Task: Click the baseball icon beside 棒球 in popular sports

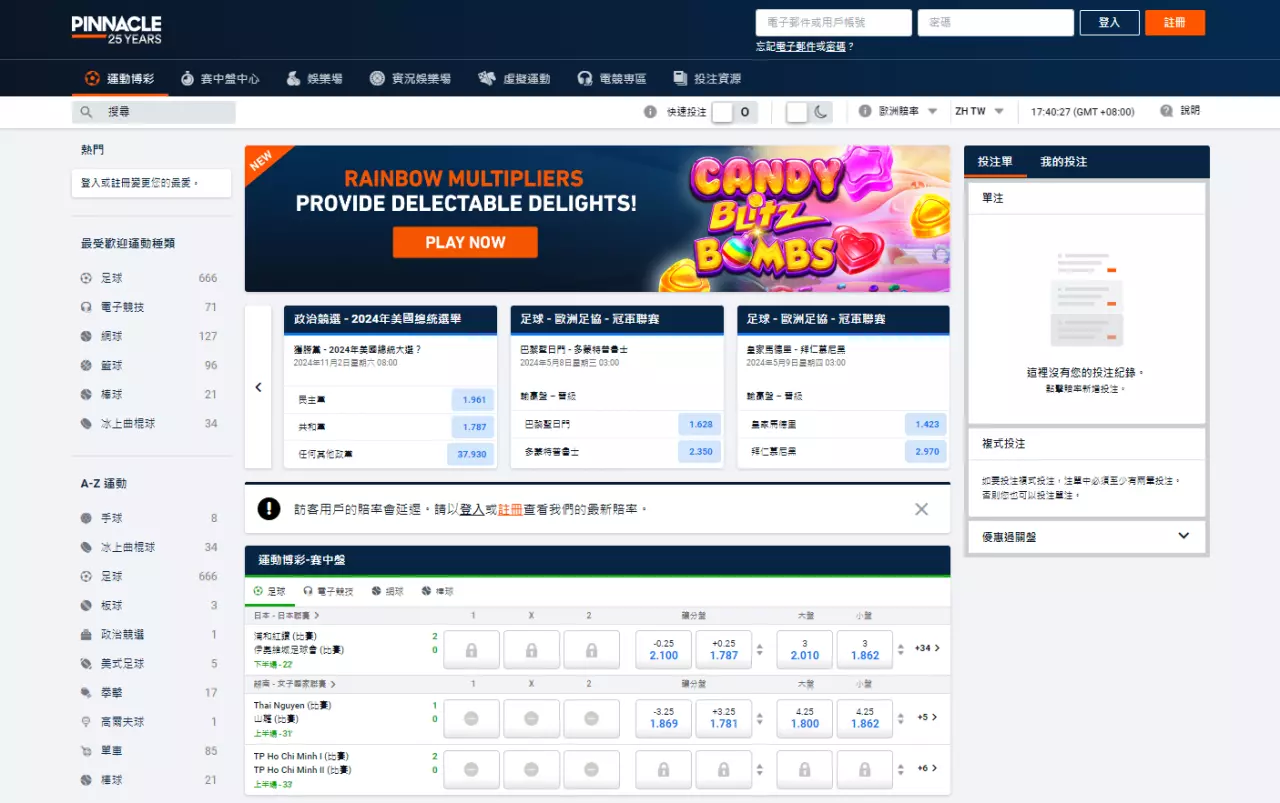Action: 87,394
